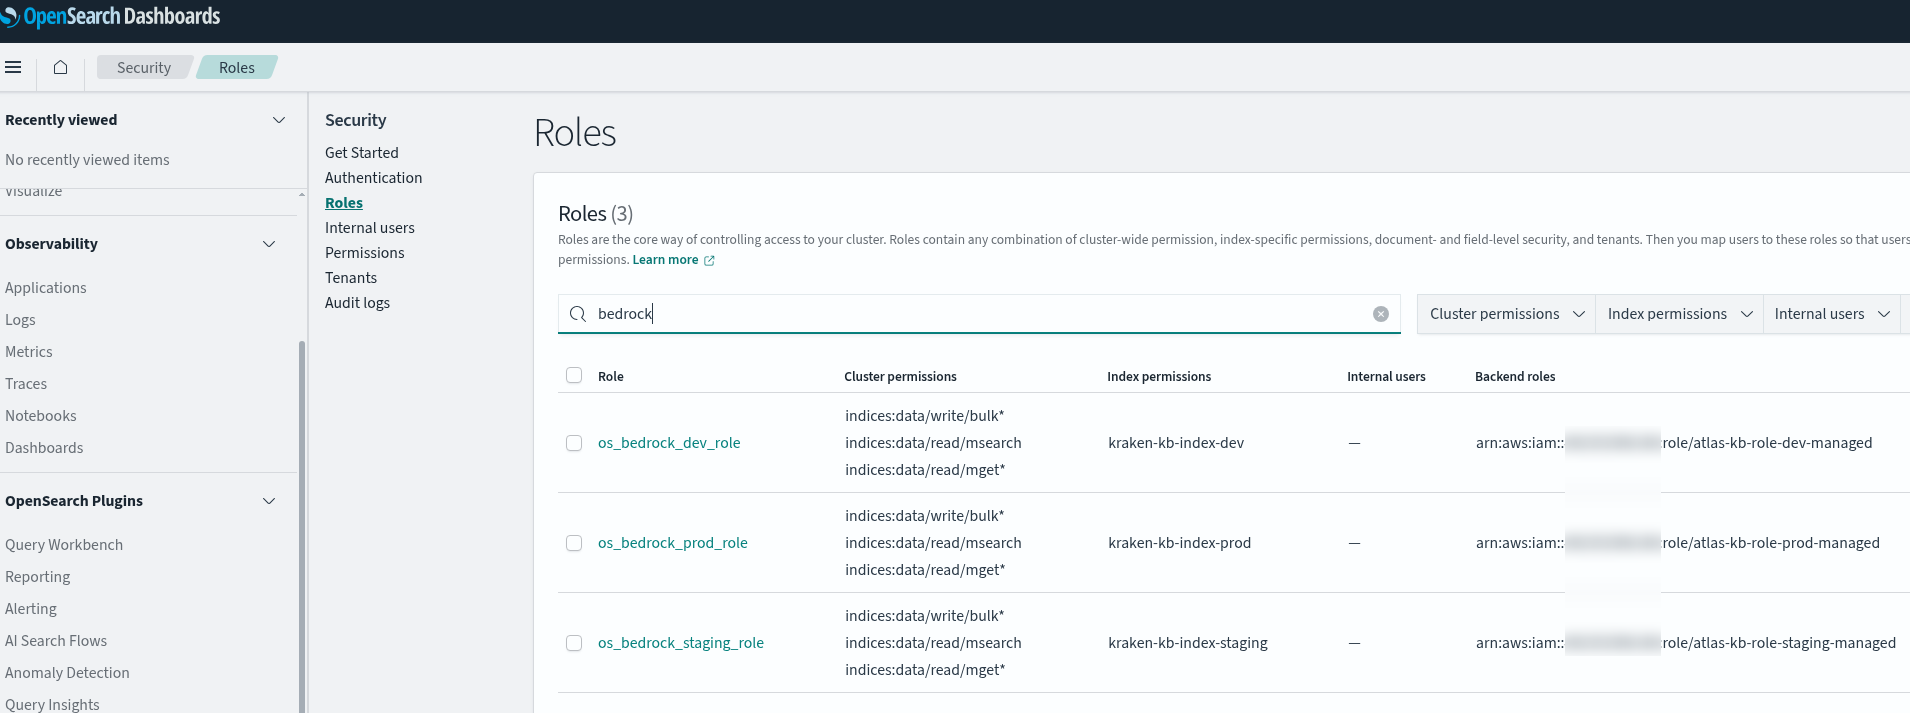Viewport: 1910px width, 713px height.
Task: Click the Roles breadcrumb
Action: coord(237,67)
